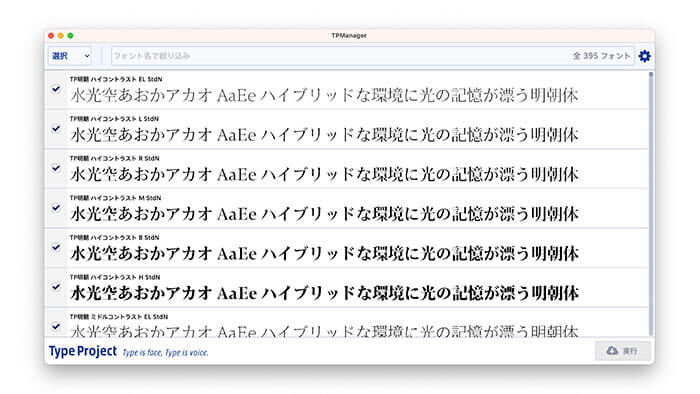700x394 pixels.
Task: Click the cloud download icon on 実行
Action: [612, 351]
